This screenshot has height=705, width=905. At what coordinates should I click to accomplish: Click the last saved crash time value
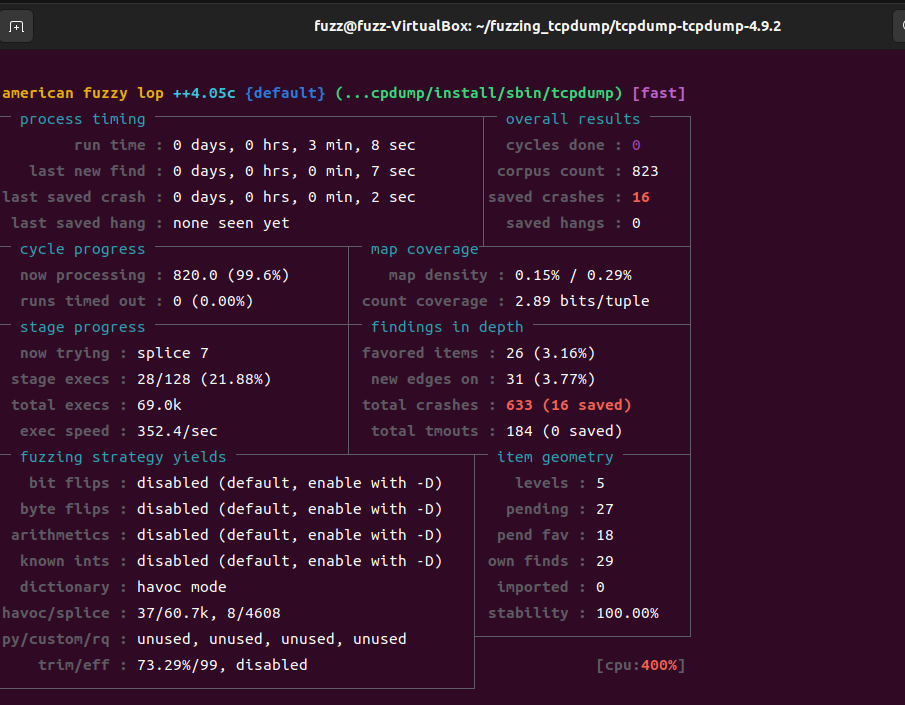point(294,197)
